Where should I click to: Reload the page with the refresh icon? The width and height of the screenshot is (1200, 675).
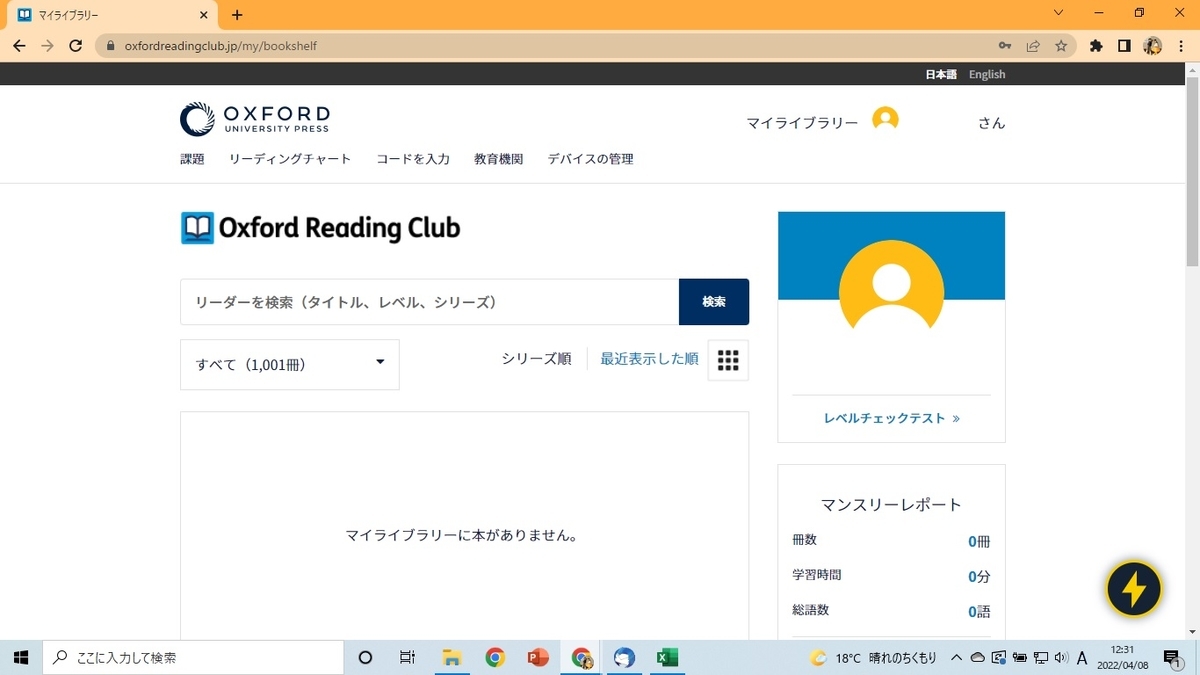pyautogui.click(x=75, y=45)
